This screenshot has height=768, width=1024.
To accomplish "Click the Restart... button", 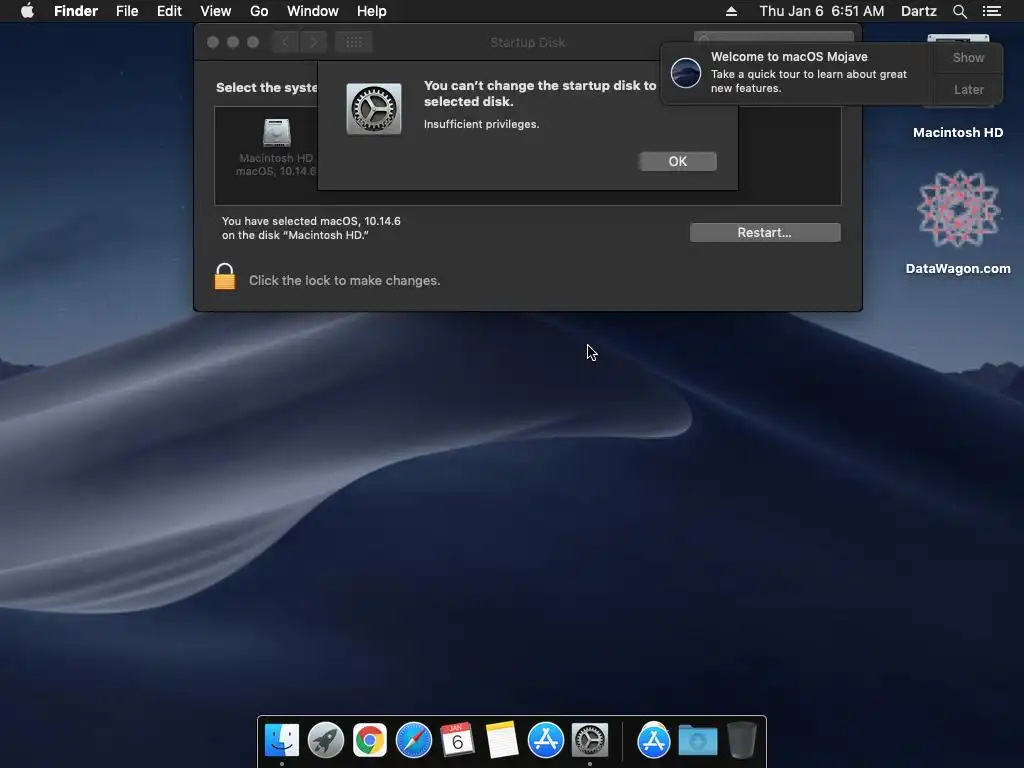I will (765, 232).
